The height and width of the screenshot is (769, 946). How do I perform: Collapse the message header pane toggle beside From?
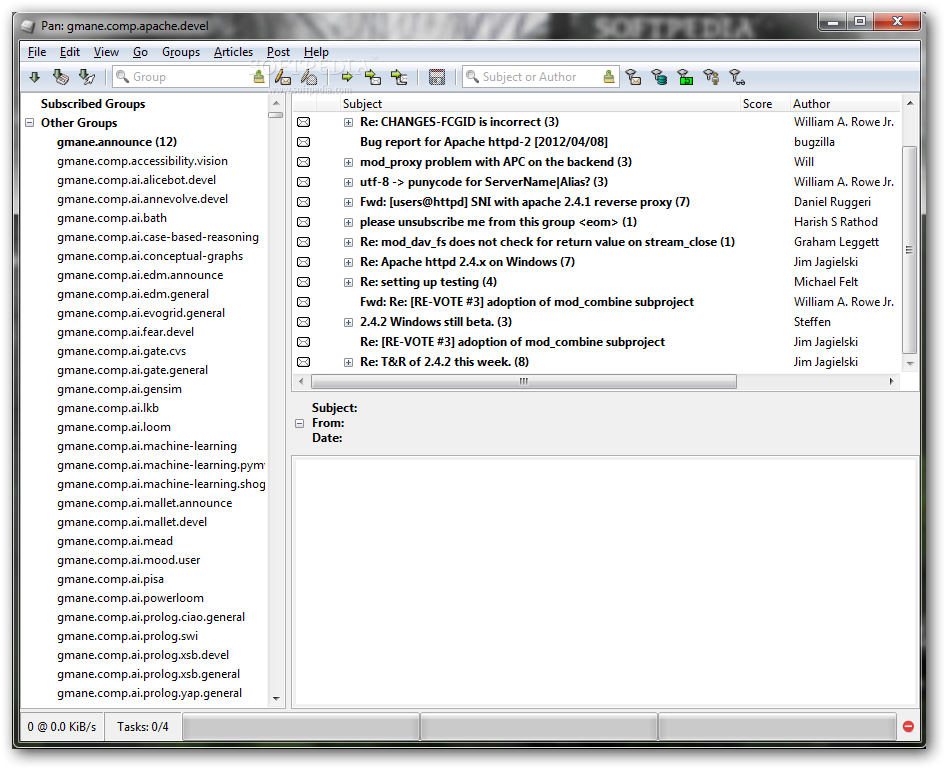(x=299, y=423)
